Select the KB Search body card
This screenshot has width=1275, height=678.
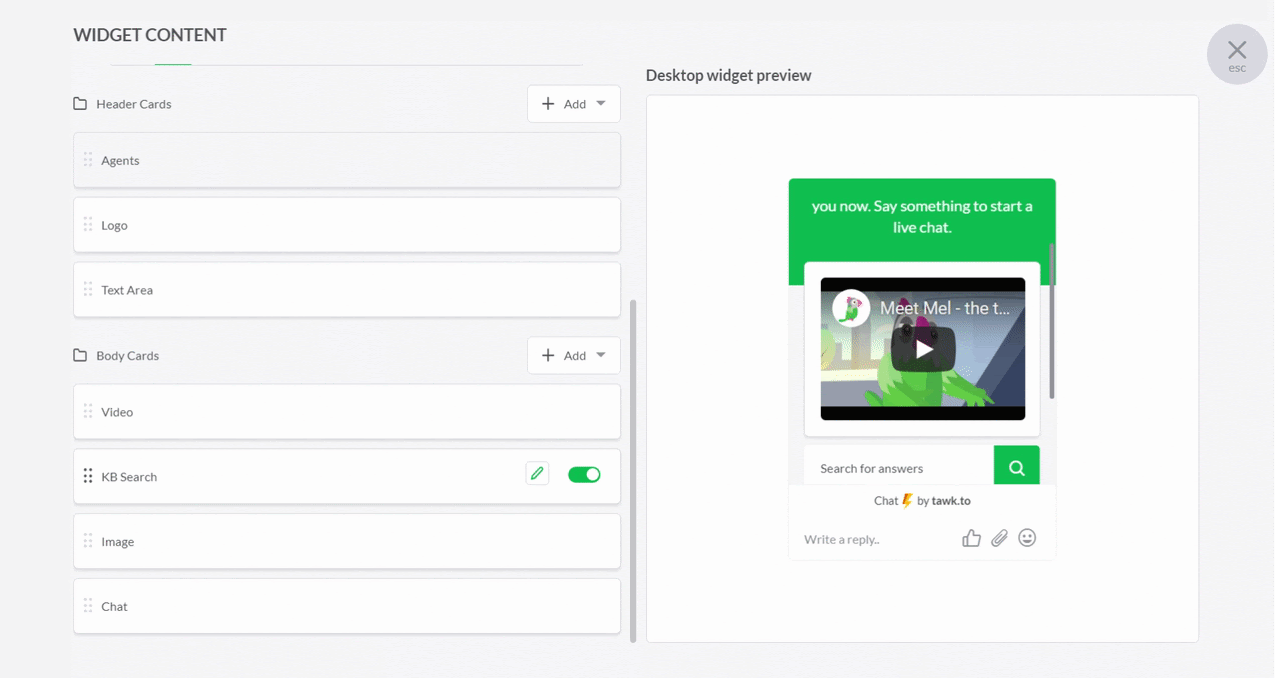347,477
